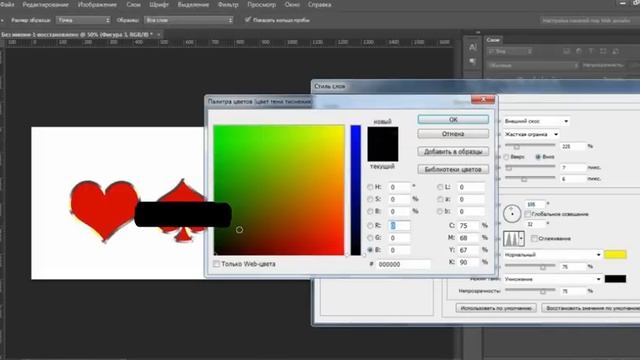
Task: Open the 'Внешний скос' style dropdown
Action: coord(536,121)
